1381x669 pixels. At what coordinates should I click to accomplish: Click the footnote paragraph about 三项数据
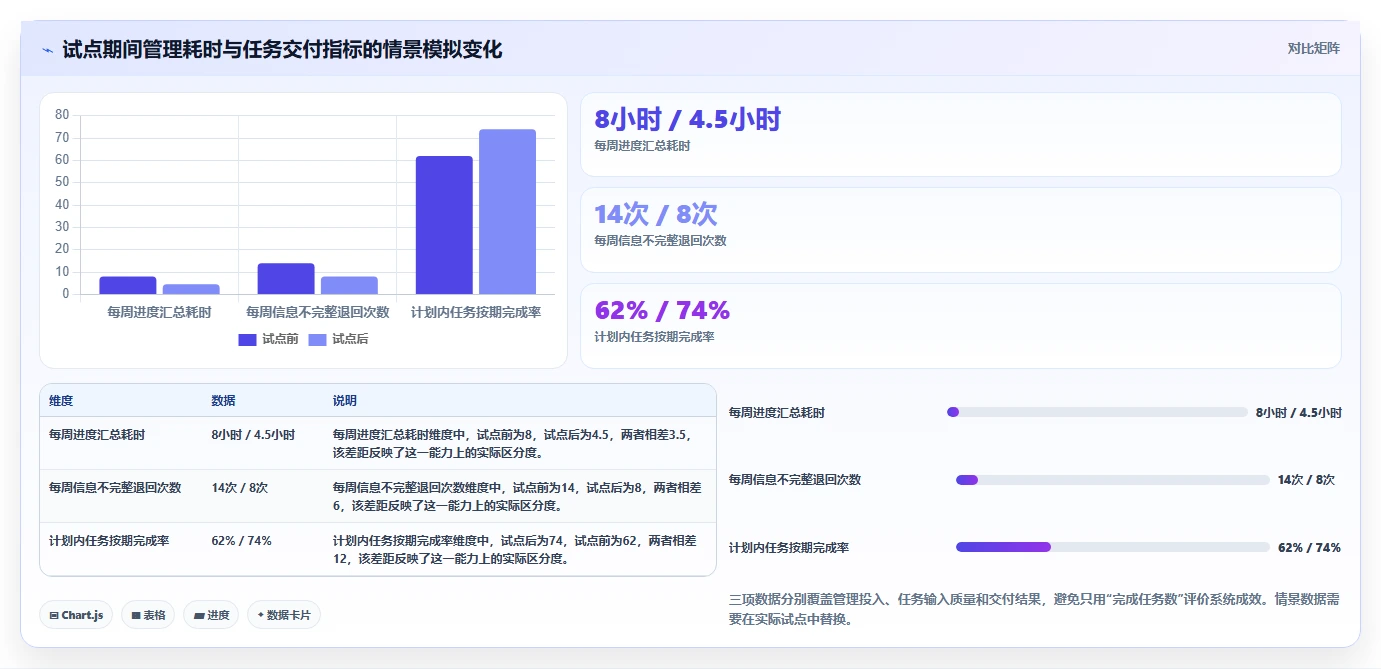1035,609
